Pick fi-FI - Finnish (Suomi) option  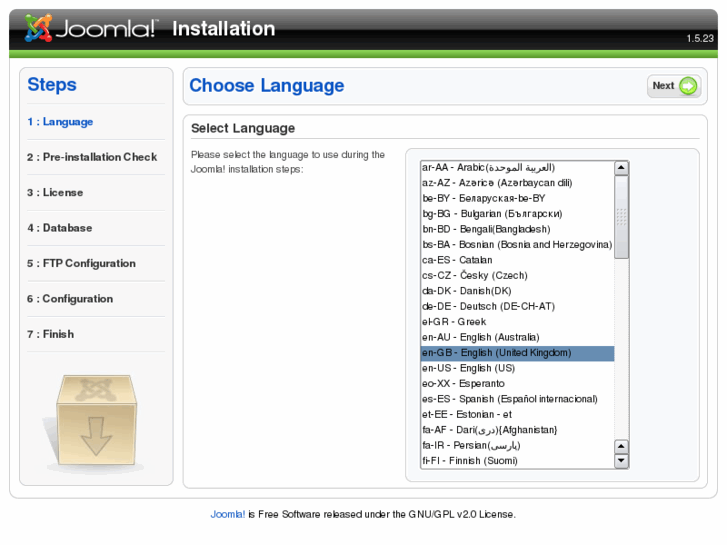(x=517, y=461)
